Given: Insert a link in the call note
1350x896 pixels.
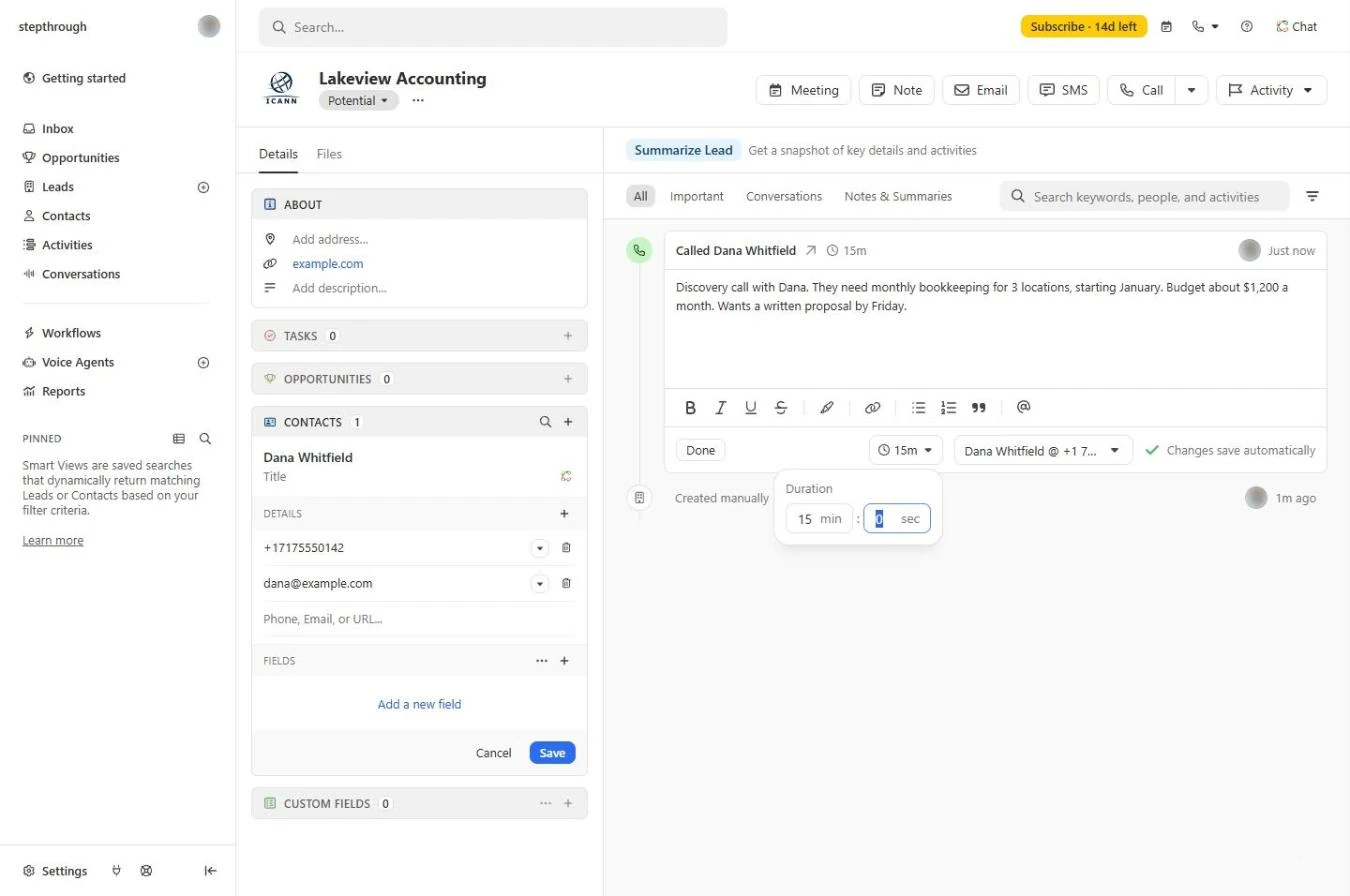Looking at the screenshot, I should pyautogui.click(x=872, y=408).
